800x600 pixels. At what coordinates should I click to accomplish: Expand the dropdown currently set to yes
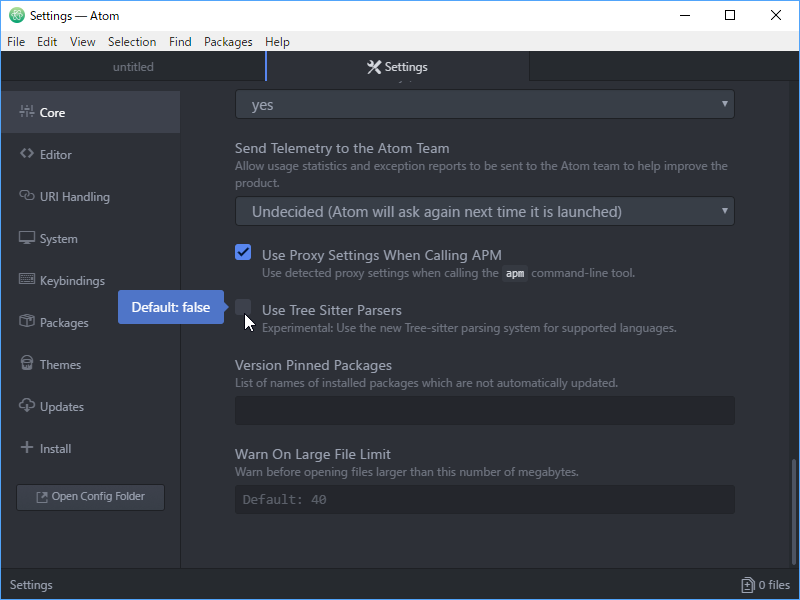tap(484, 105)
